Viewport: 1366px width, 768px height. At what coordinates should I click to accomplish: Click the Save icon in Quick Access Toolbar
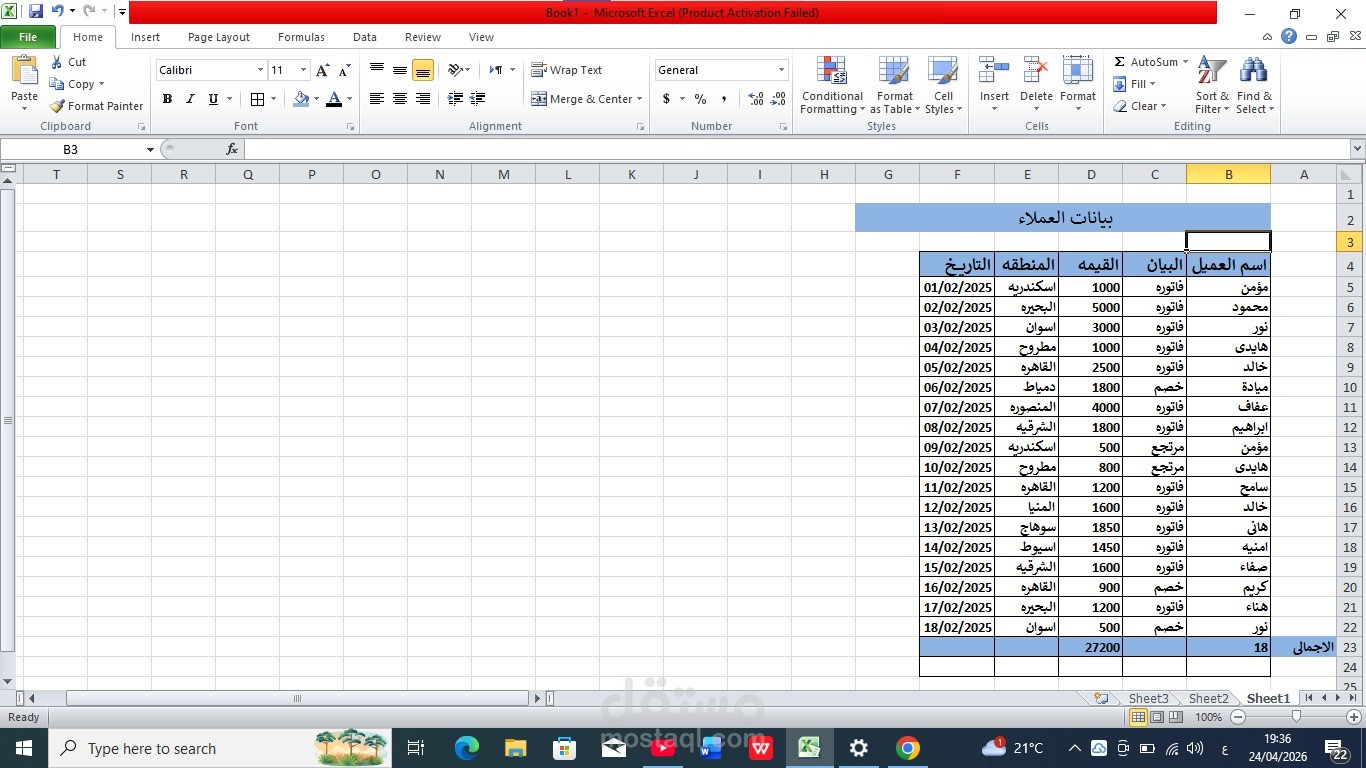click(x=36, y=12)
